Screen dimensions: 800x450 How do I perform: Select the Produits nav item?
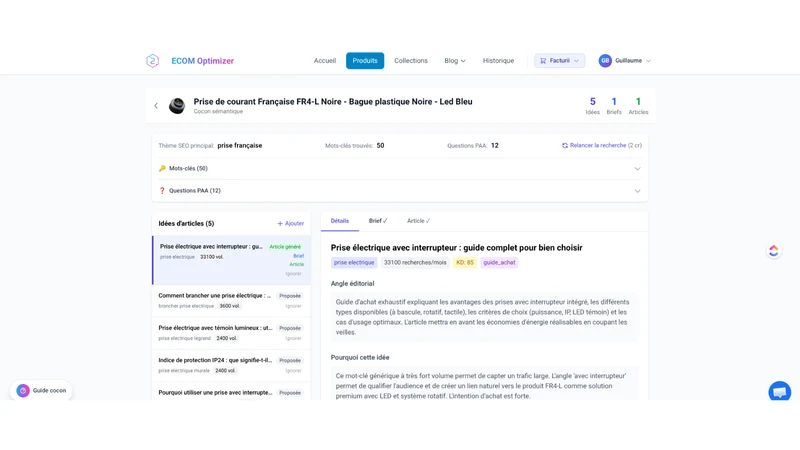(365, 61)
